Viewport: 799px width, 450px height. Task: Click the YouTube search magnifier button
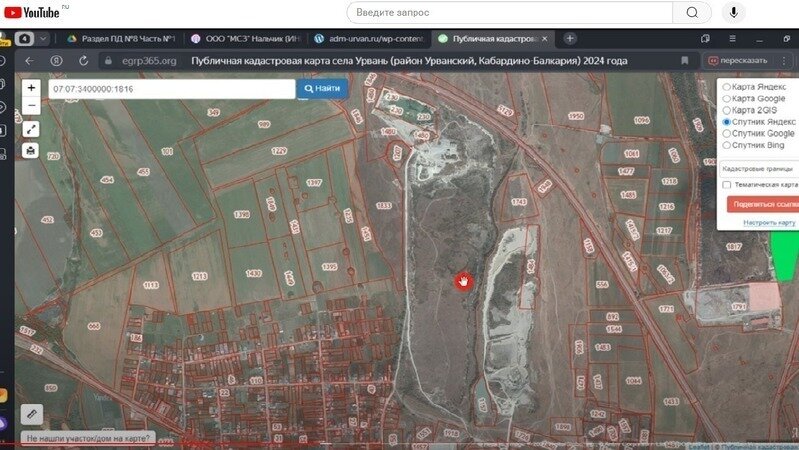(691, 12)
